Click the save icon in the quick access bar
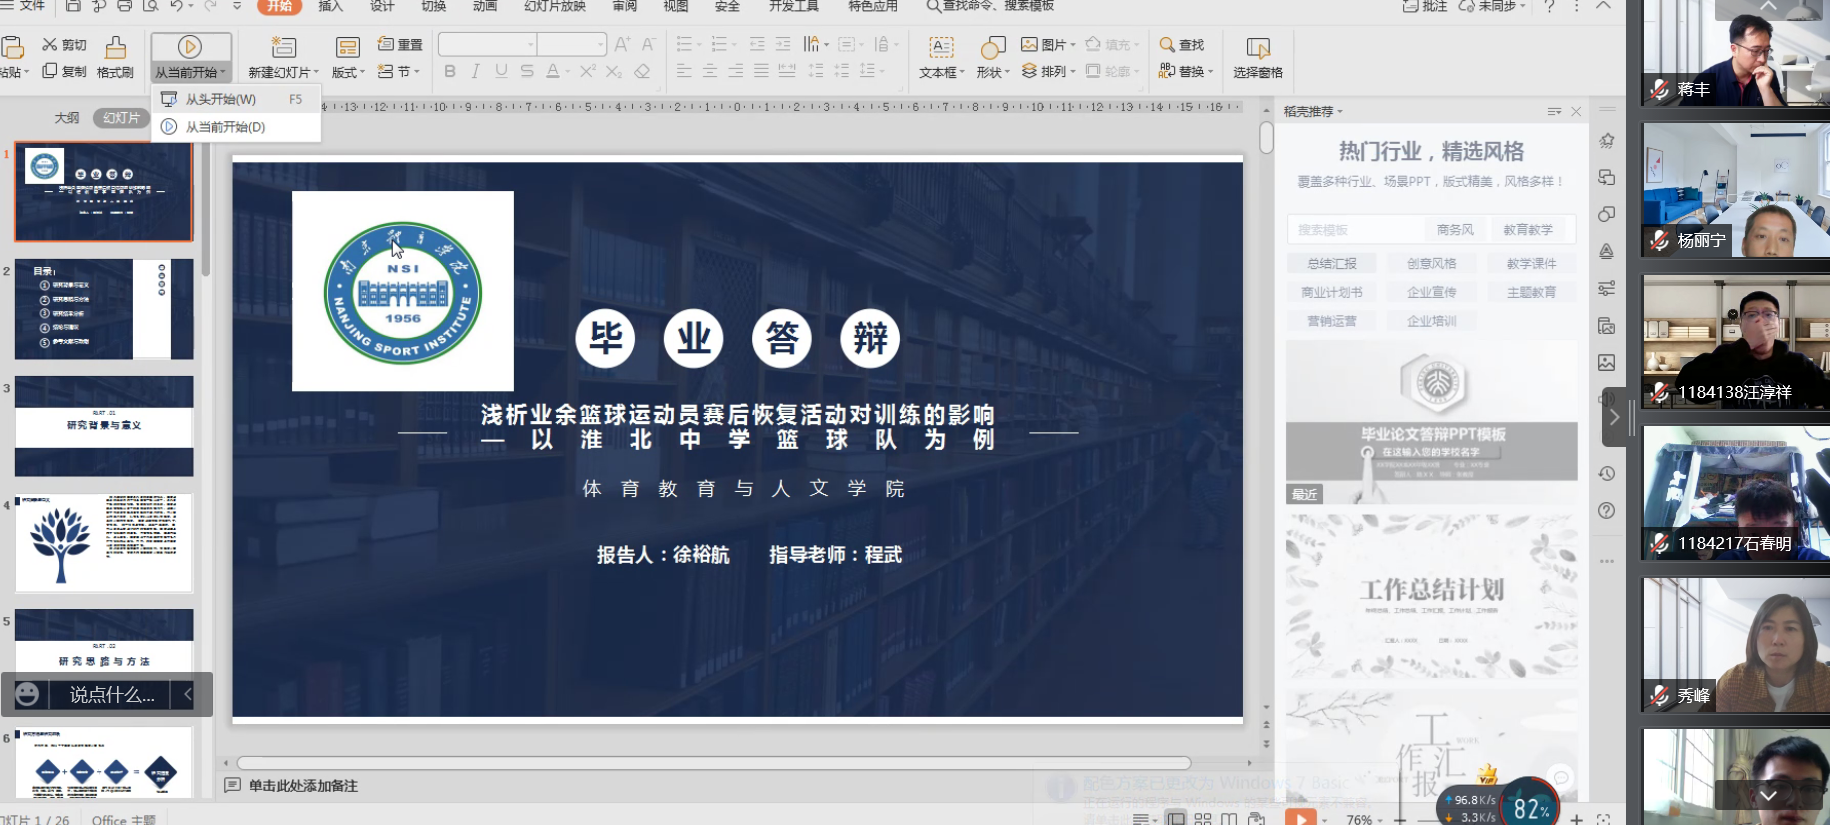This screenshot has height=835, width=1830. point(73,6)
